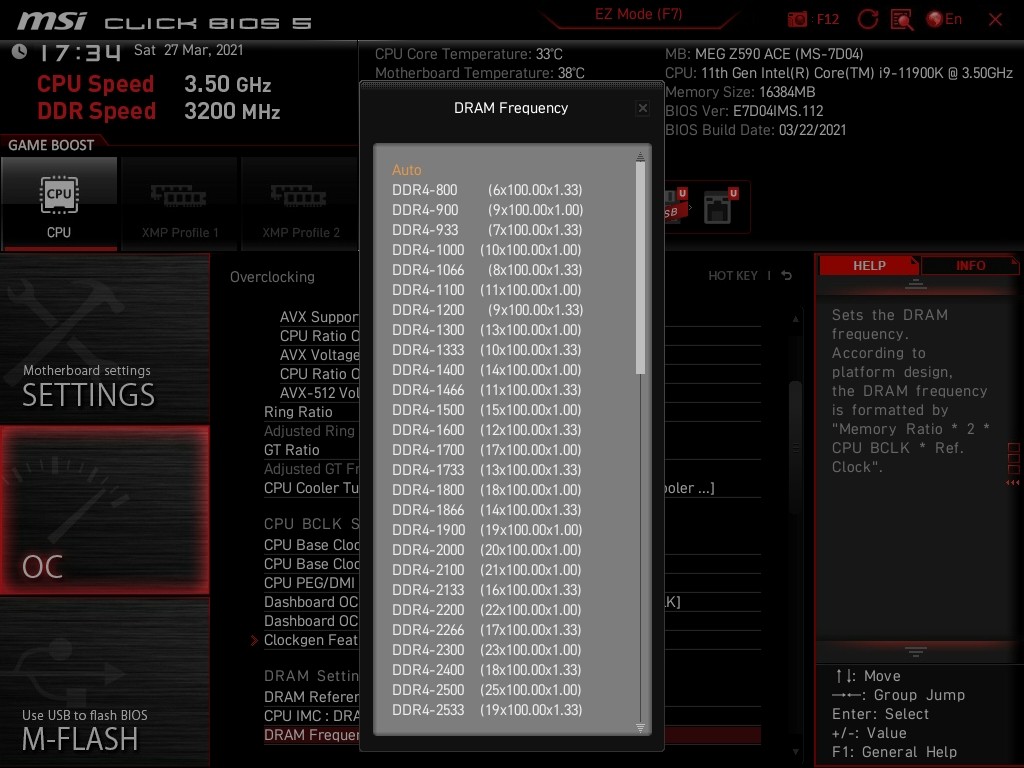Screen dimensions: 1024x768
Task: Change language via the globe En icon
Action: point(943,19)
